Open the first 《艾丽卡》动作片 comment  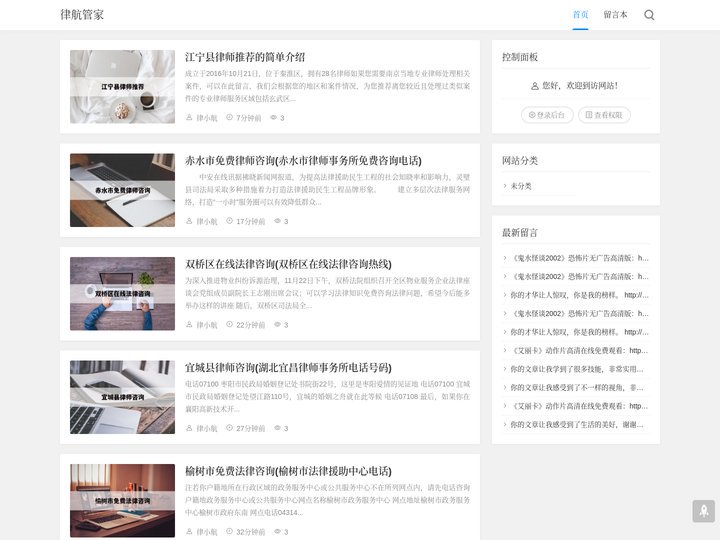coord(579,350)
